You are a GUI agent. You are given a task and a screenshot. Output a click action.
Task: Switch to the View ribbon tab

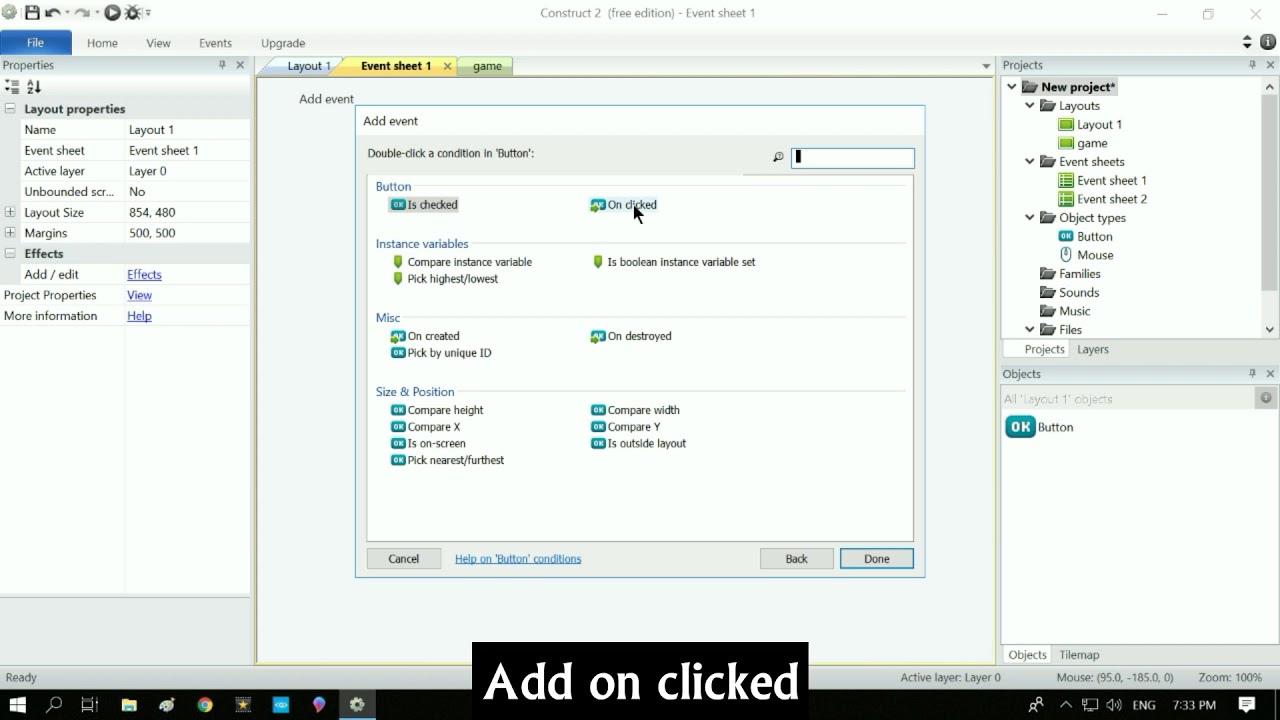point(158,43)
